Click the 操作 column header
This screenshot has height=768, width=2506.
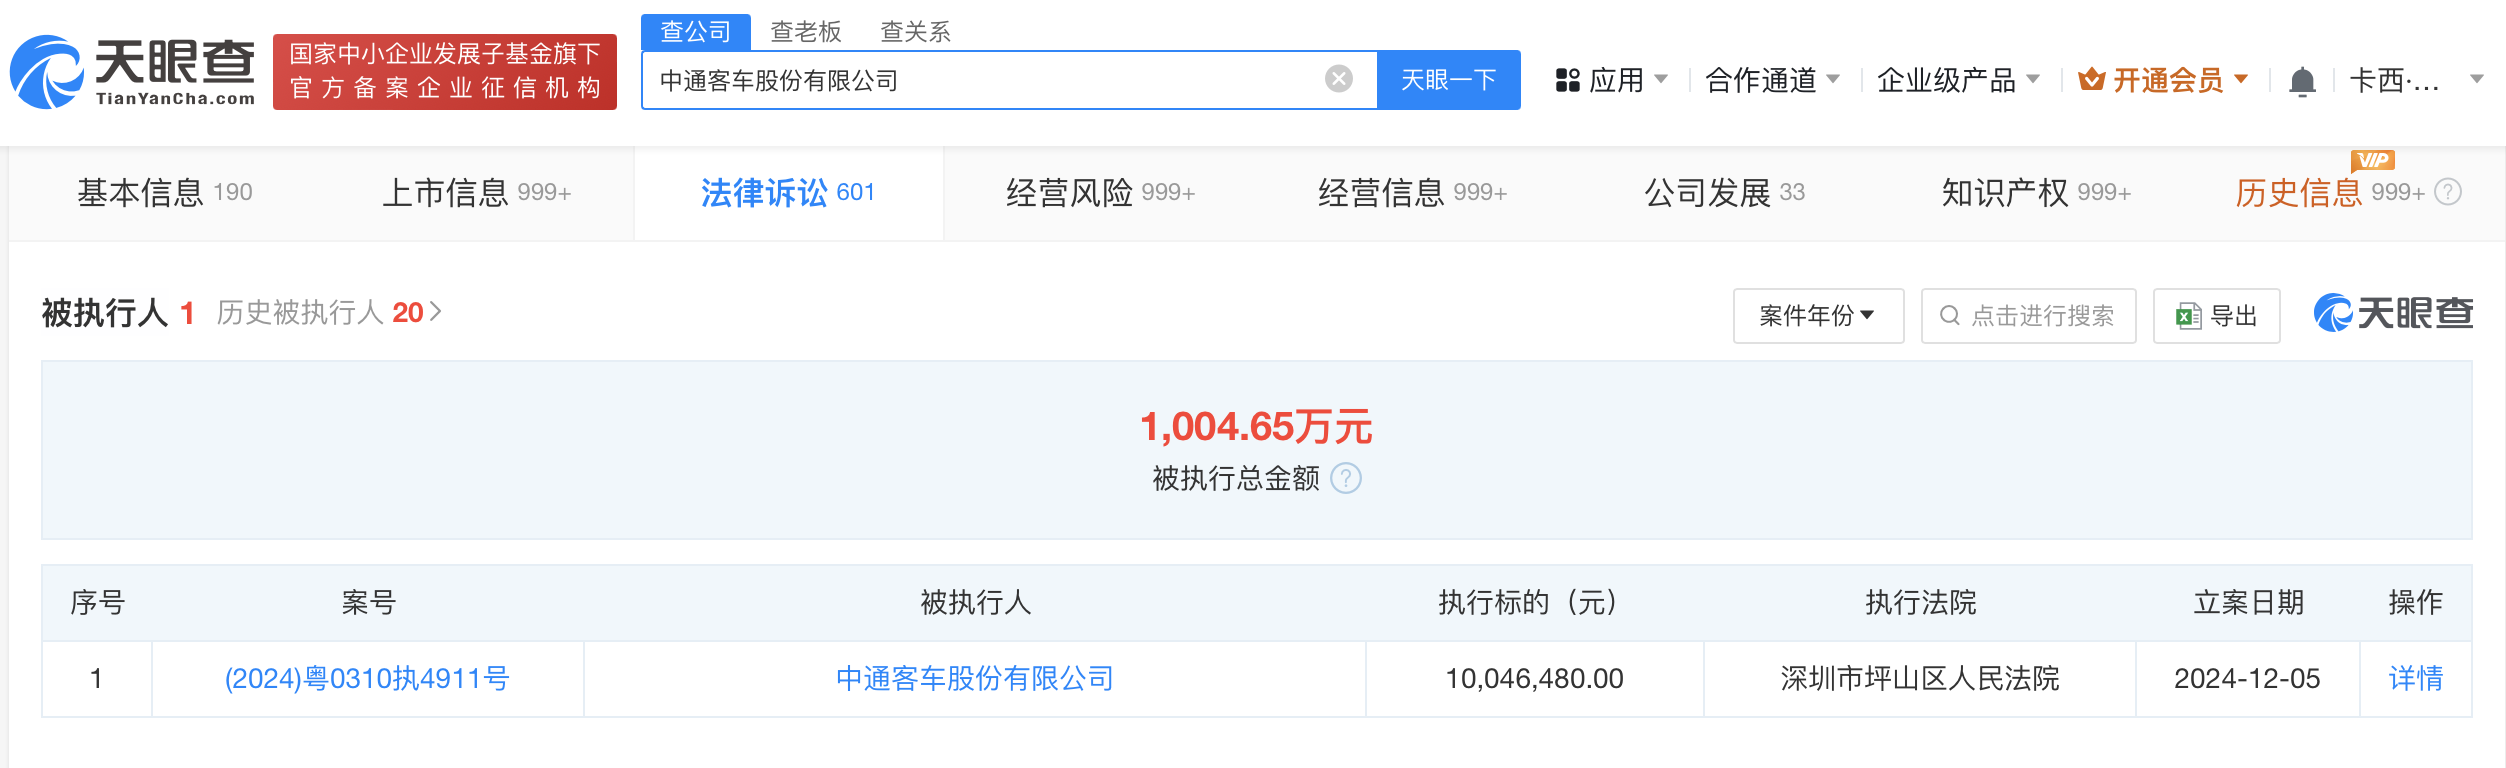click(2415, 603)
